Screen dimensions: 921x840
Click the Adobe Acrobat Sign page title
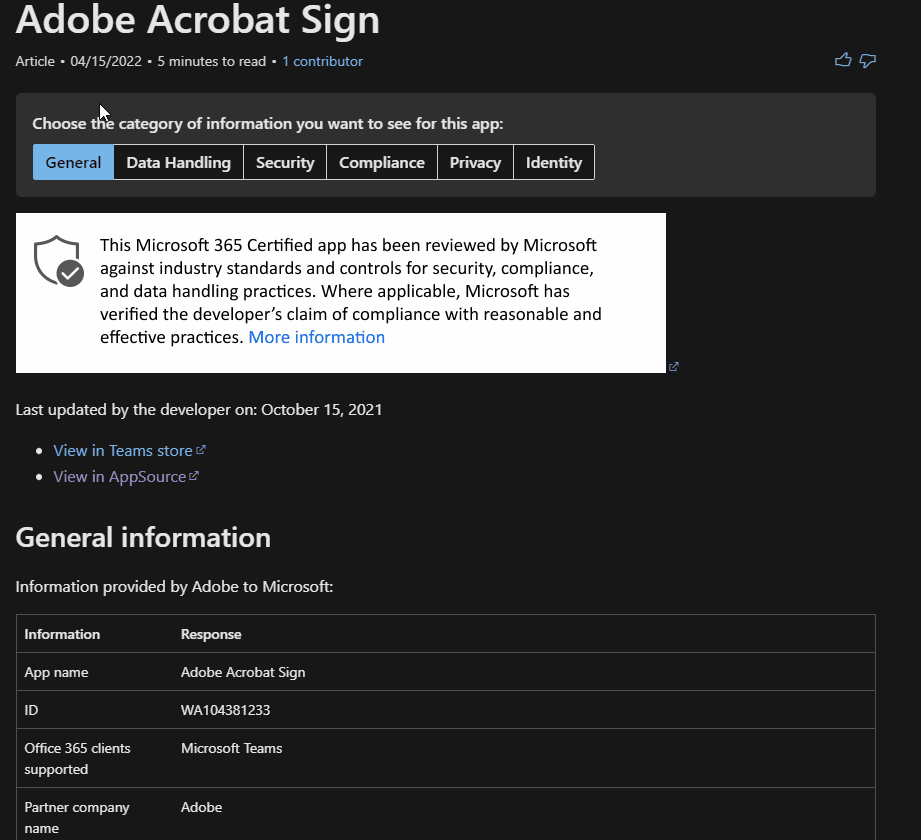click(198, 19)
